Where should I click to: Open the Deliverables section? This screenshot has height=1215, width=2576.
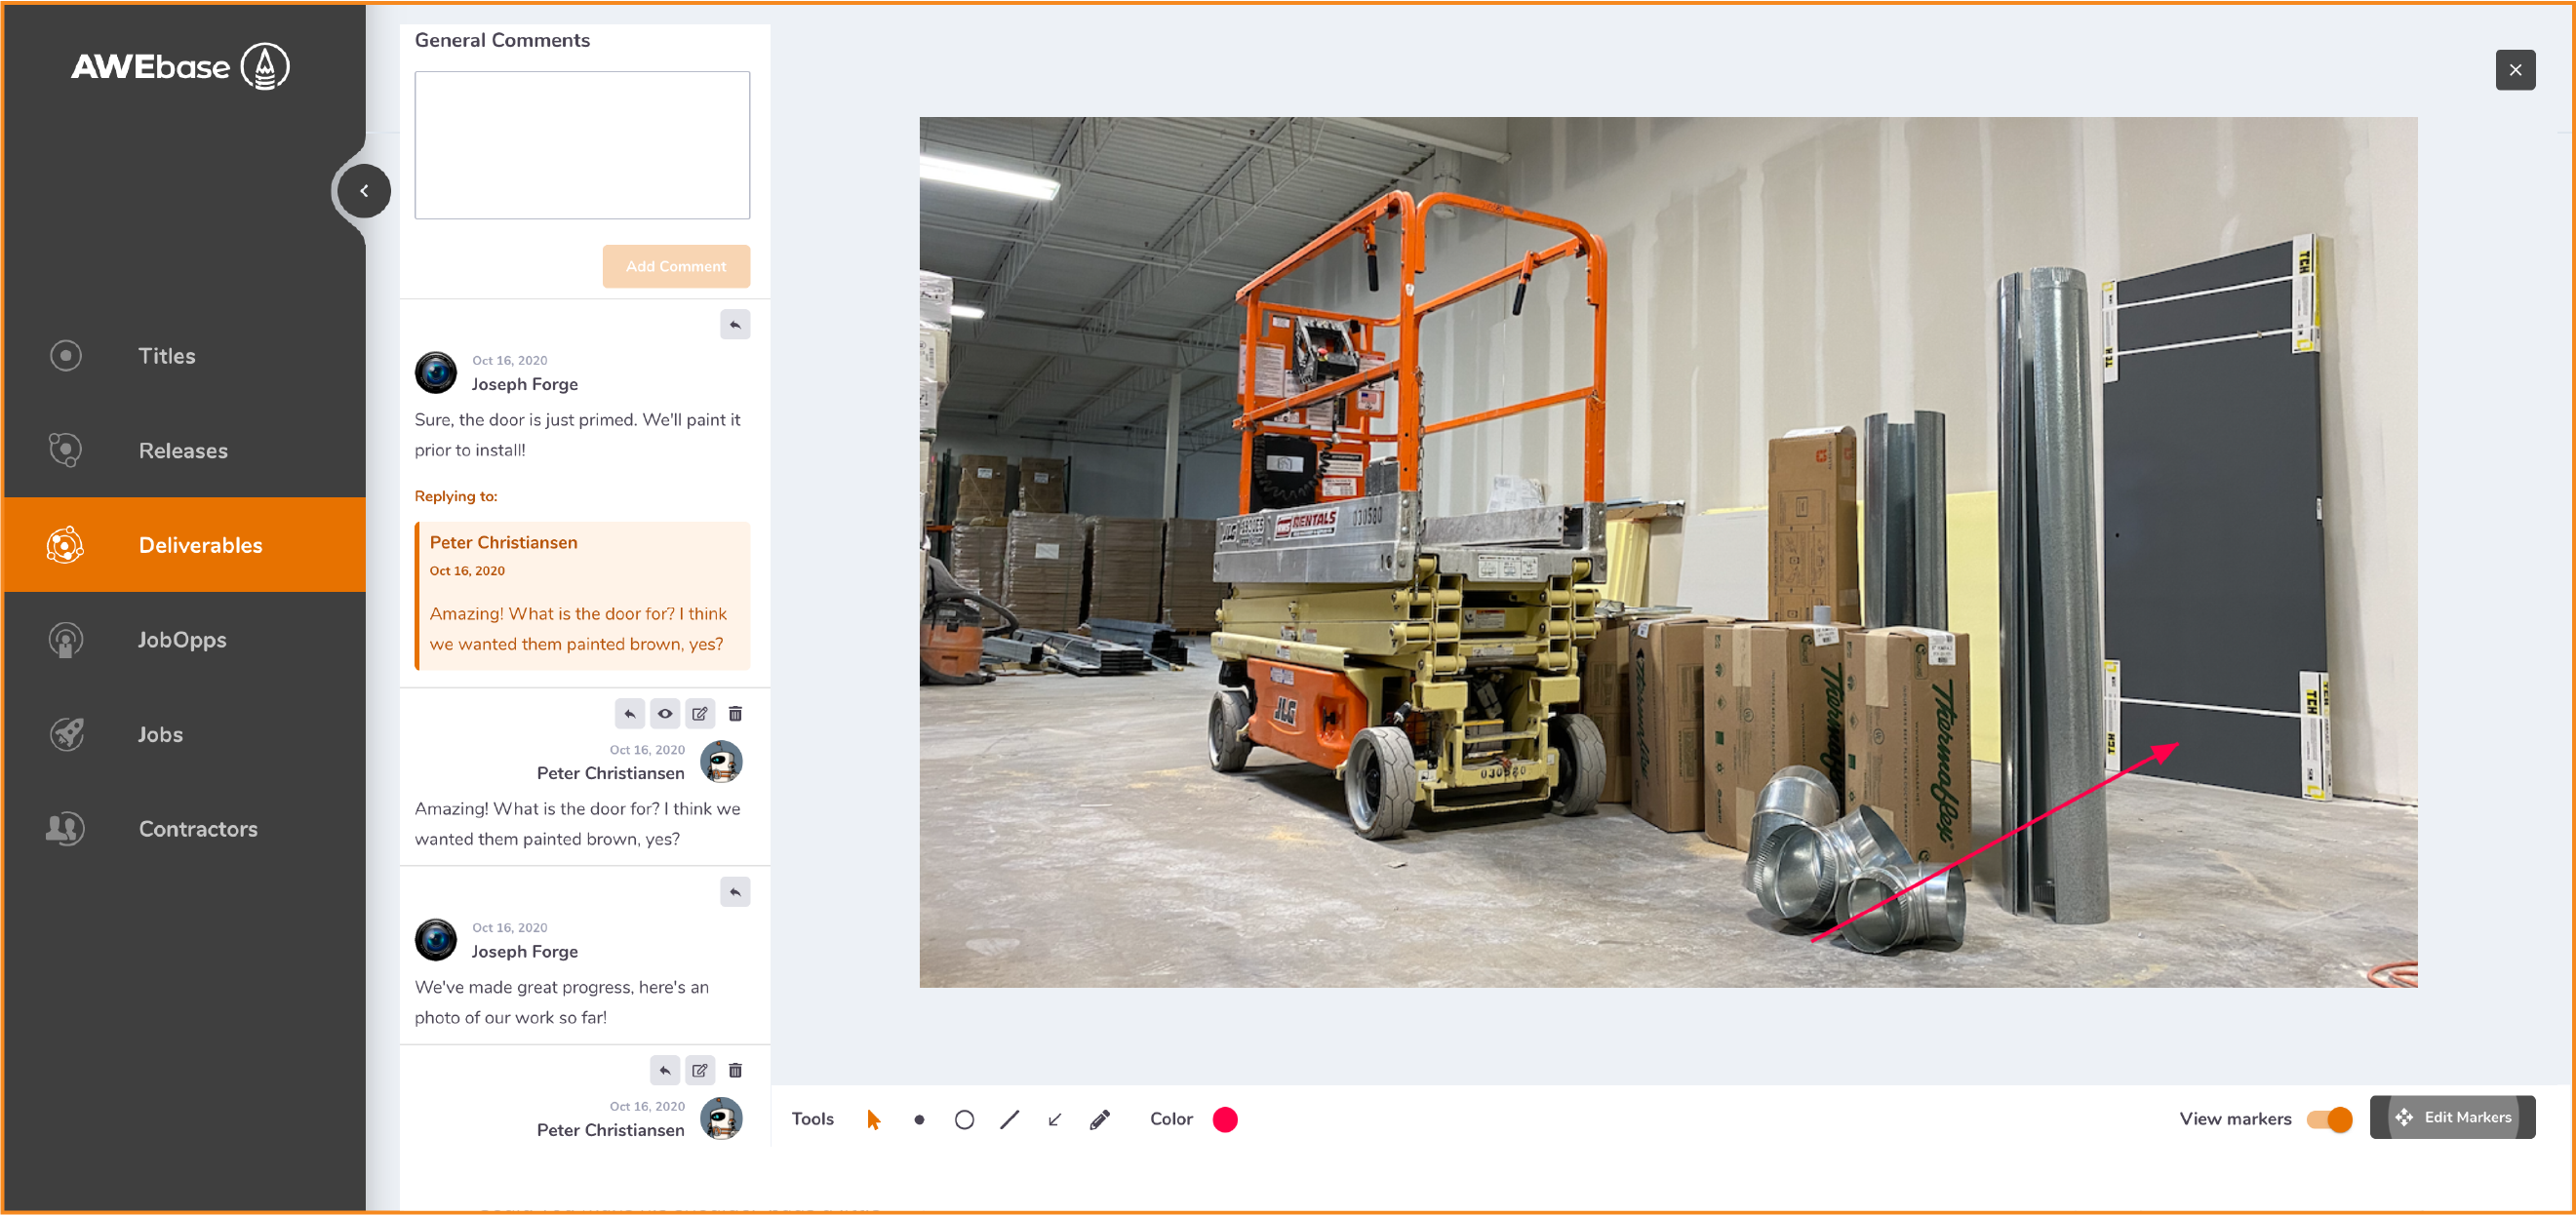pos(200,545)
